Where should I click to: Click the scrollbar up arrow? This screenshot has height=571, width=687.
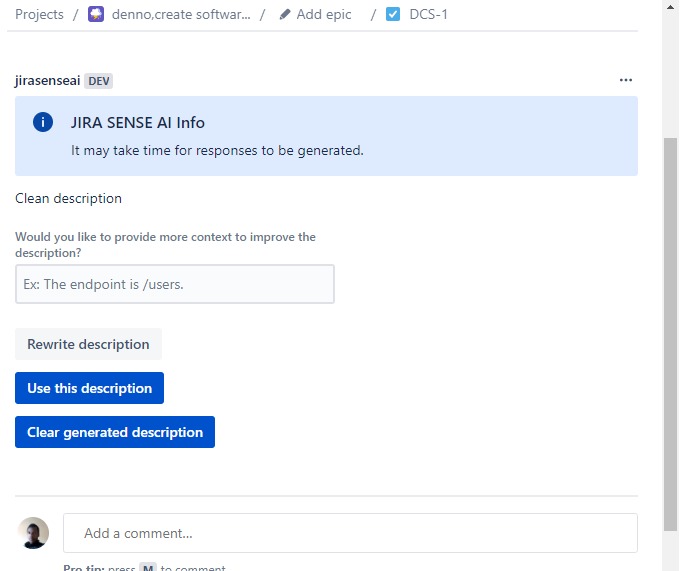click(670, 7)
